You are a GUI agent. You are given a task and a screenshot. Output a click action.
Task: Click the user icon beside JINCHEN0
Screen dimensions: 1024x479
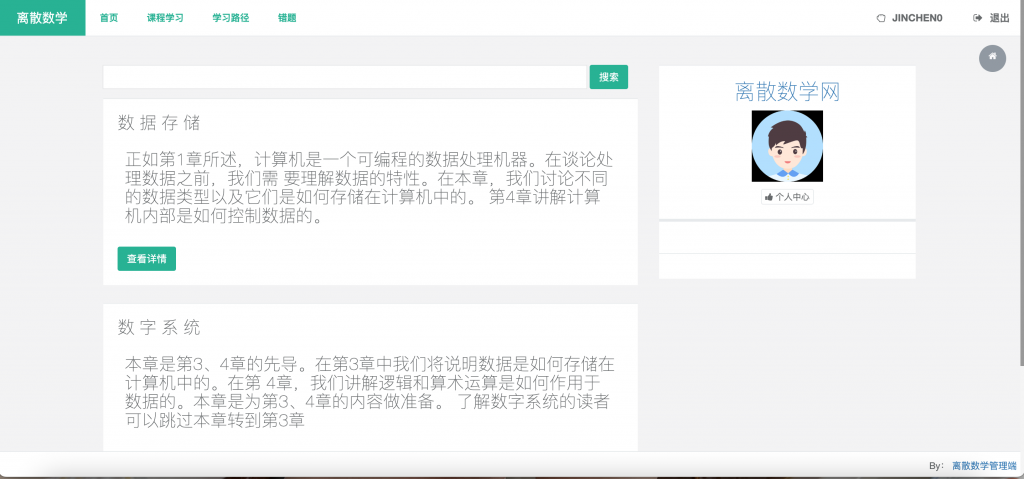pyautogui.click(x=880, y=18)
